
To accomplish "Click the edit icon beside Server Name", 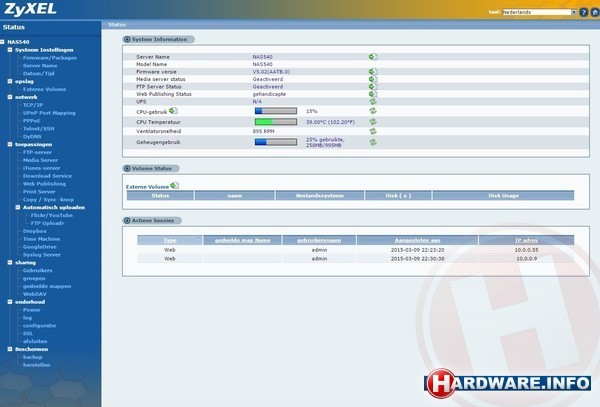I will [x=372, y=57].
